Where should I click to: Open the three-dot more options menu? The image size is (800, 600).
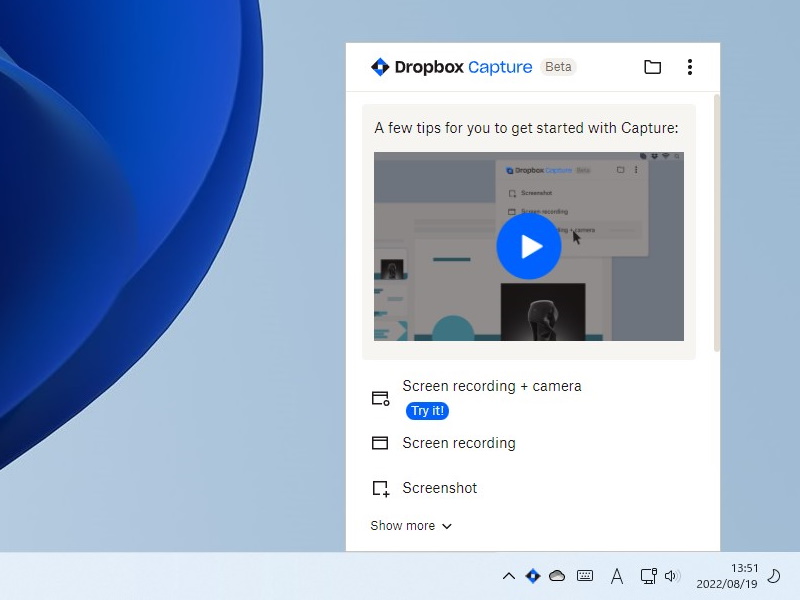coord(690,67)
